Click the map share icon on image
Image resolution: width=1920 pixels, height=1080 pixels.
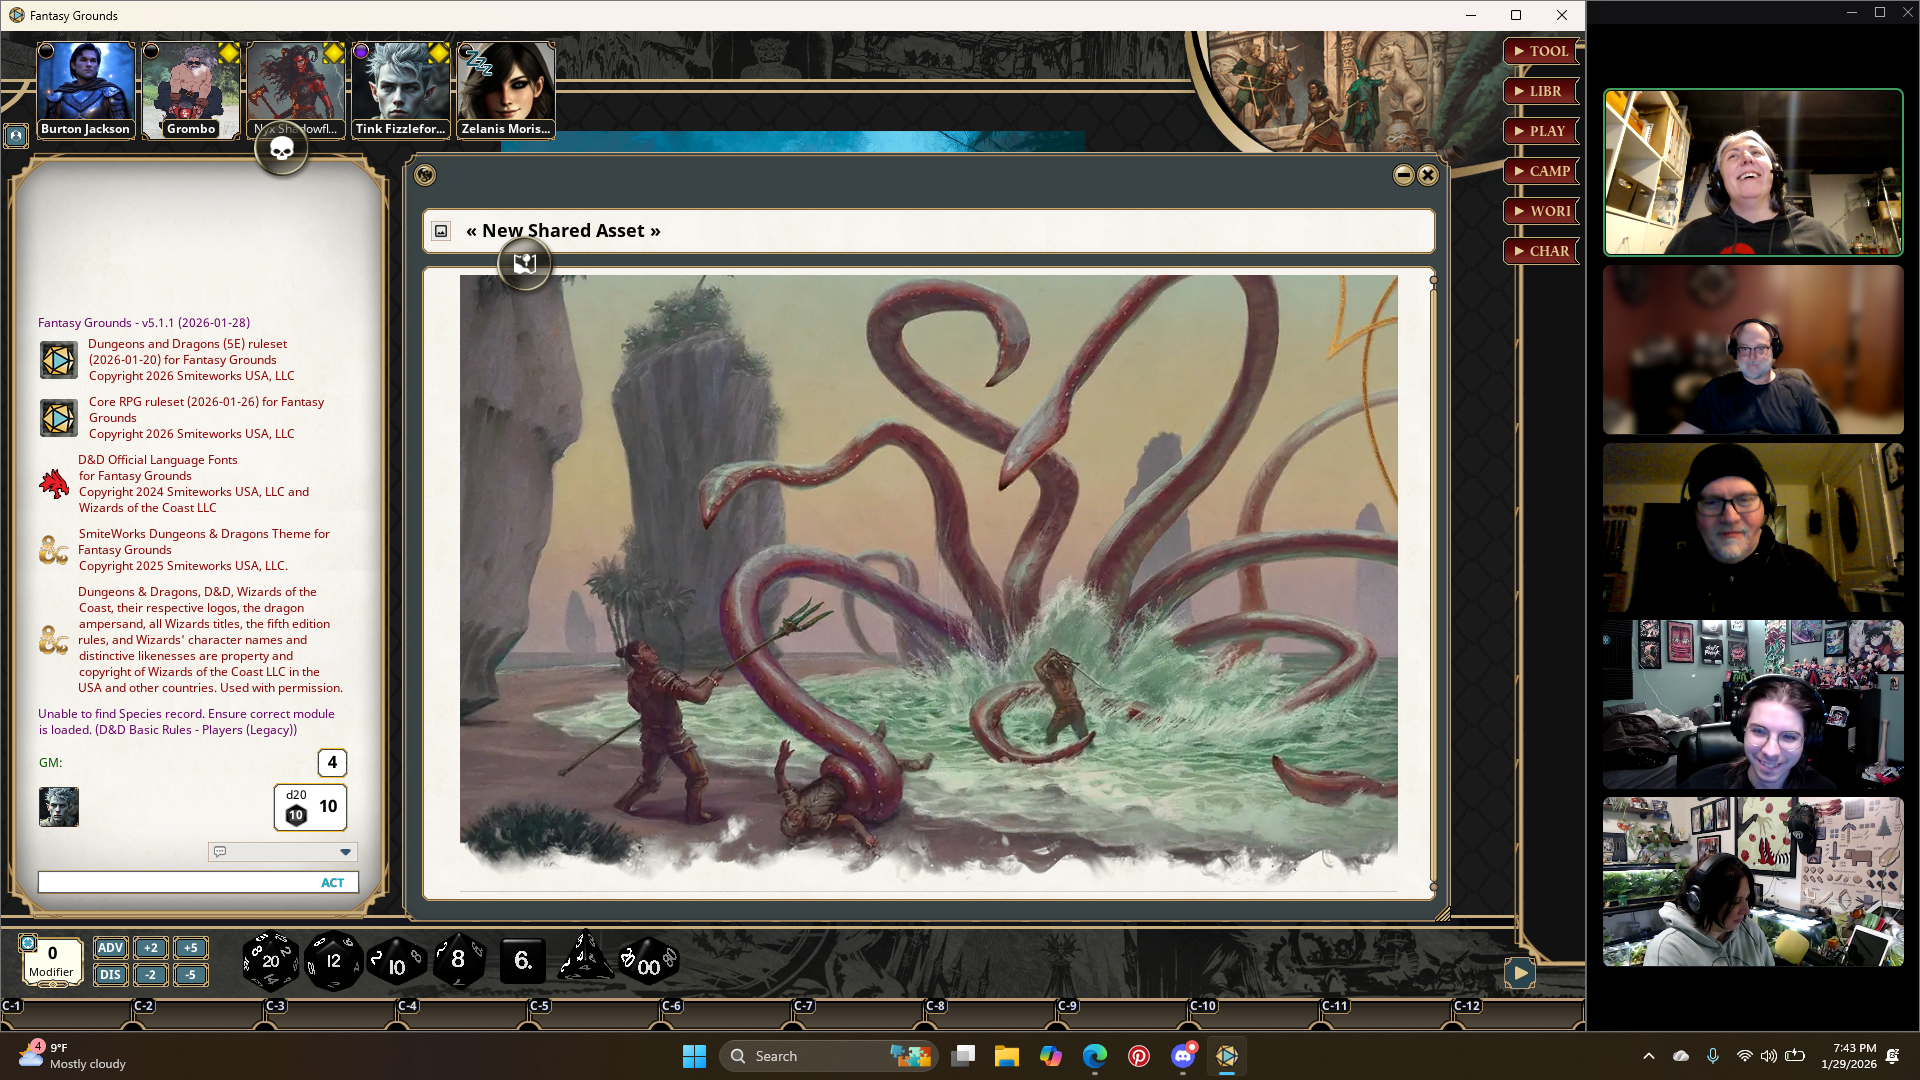524,264
